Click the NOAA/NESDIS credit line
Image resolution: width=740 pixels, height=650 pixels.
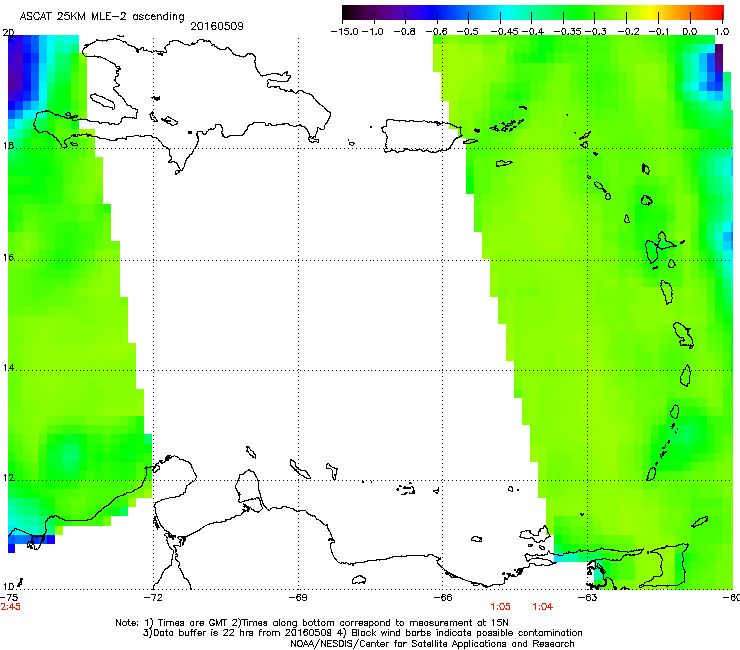(x=432, y=644)
